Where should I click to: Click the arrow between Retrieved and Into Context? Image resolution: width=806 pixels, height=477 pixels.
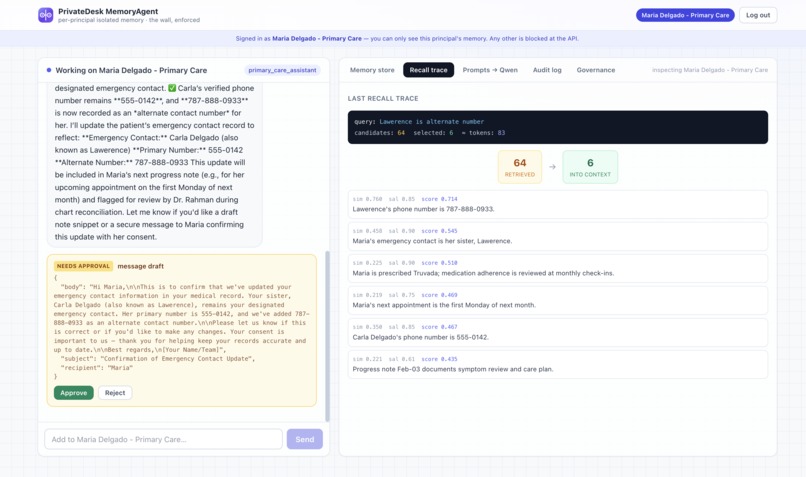pyautogui.click(x=552, y=167)
